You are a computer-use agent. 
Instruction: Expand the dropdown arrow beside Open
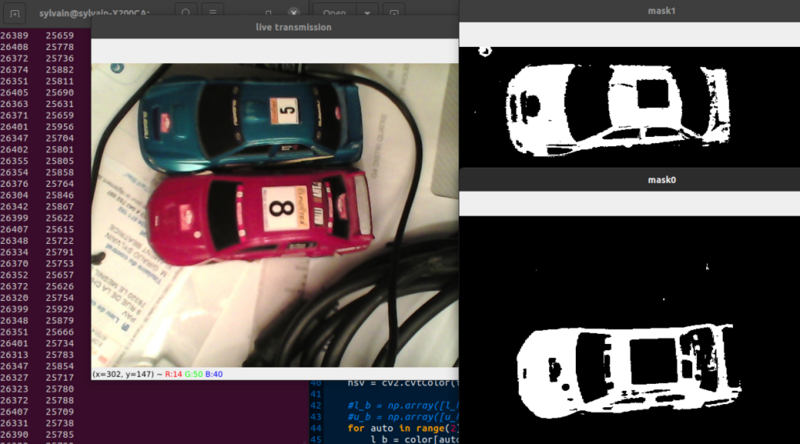click(x=367, y=14)
